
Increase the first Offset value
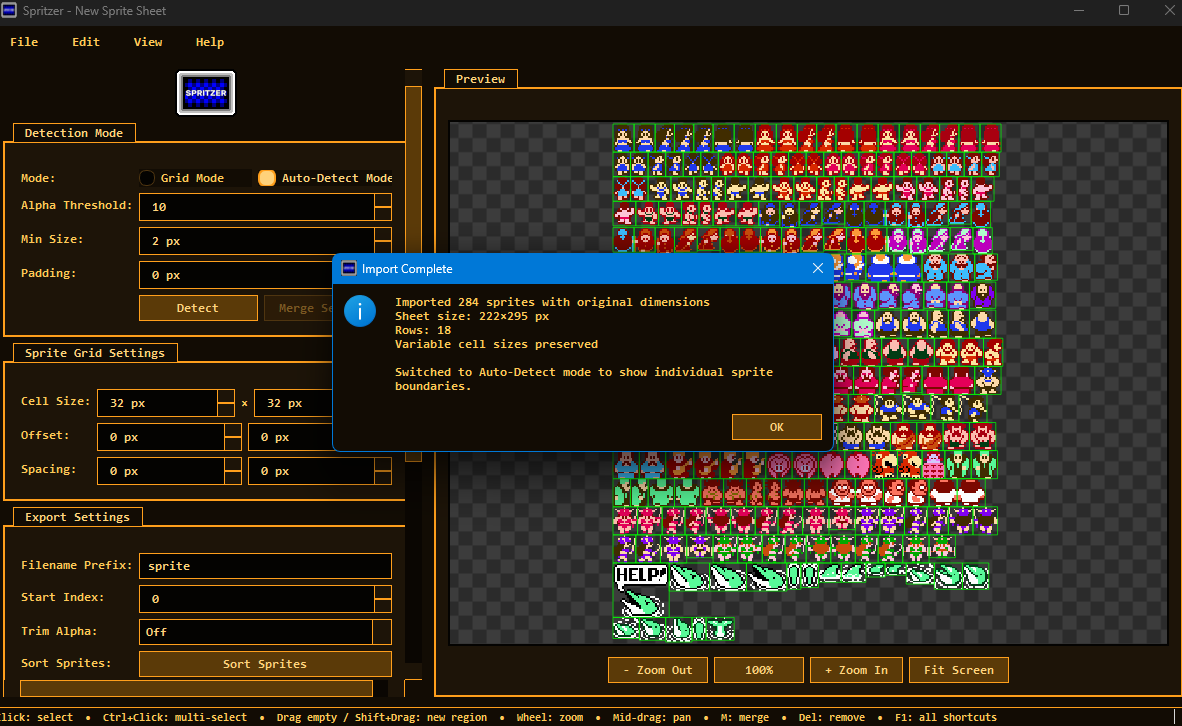point(233,430)
